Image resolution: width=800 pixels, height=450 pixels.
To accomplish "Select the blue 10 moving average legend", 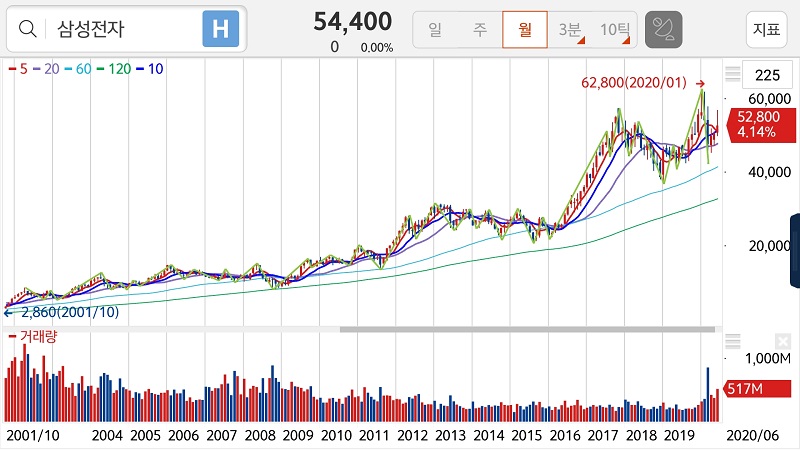I will click(150, 69).
